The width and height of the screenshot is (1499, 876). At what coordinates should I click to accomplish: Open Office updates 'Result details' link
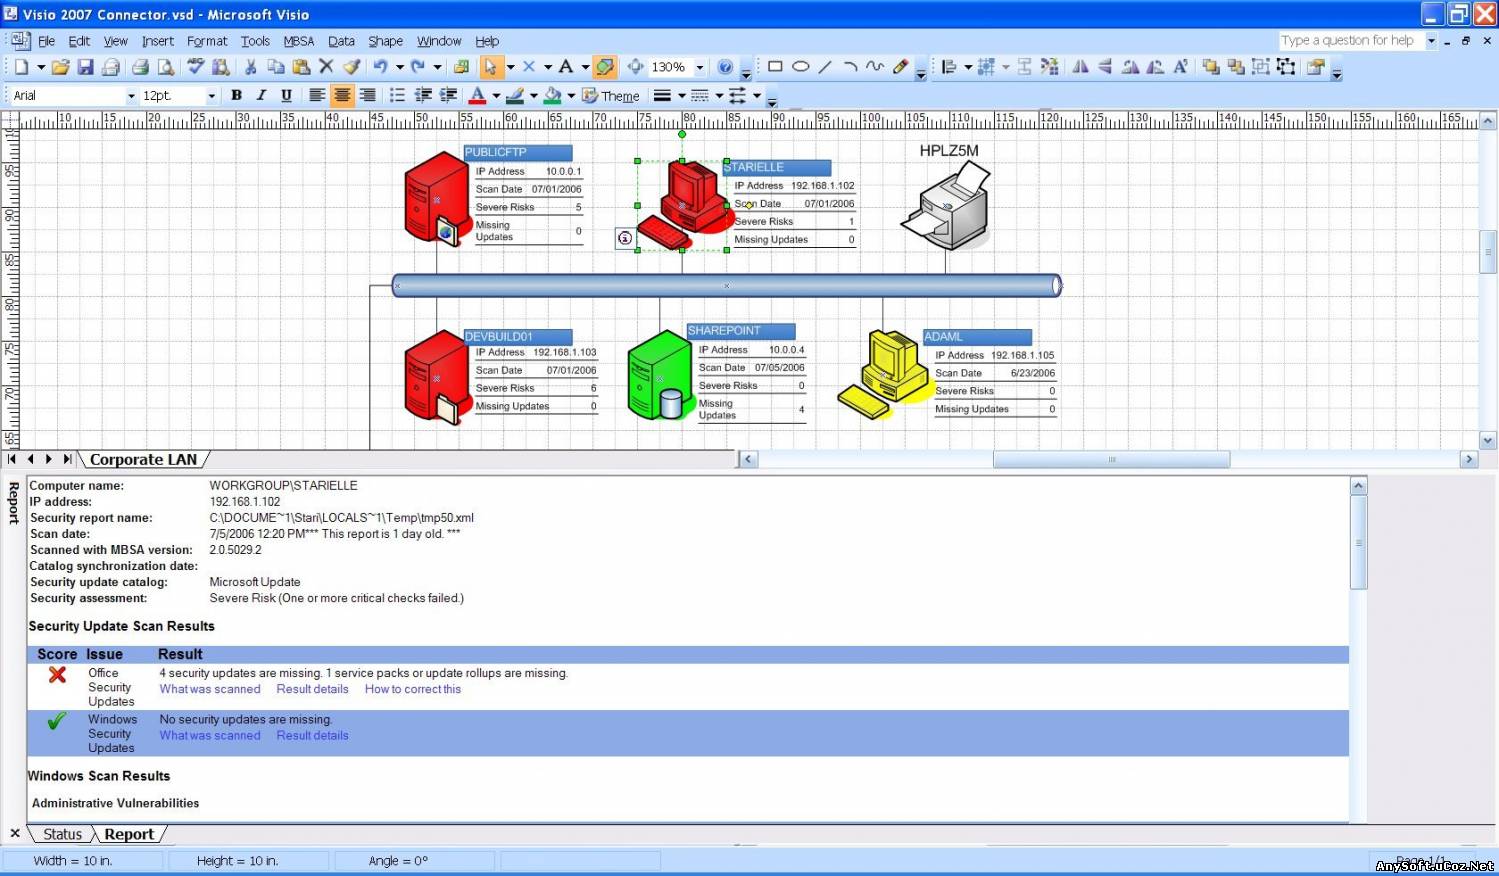click(313, 689)
